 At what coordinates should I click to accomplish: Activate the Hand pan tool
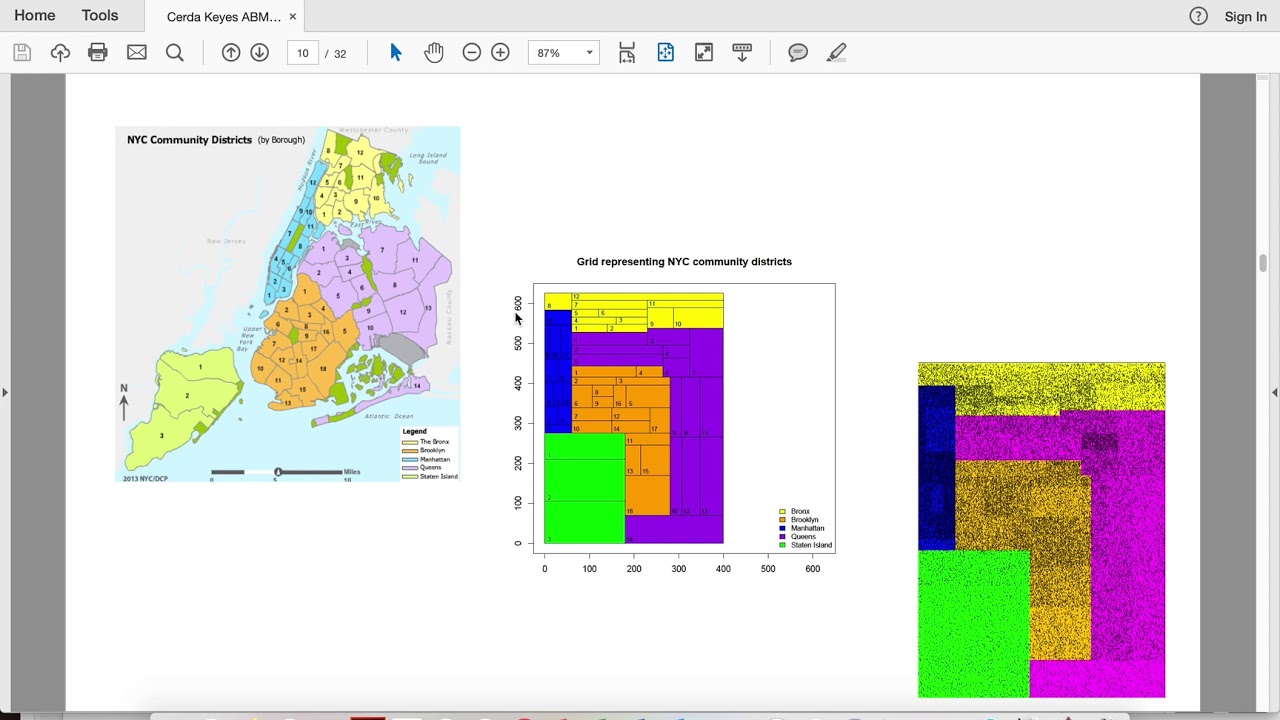tap(433, 53)
